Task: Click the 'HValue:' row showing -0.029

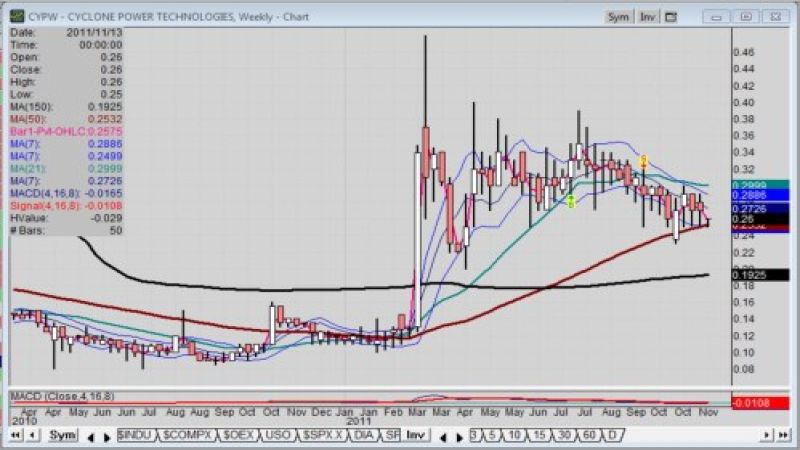Action: click(x=66, y=218)
